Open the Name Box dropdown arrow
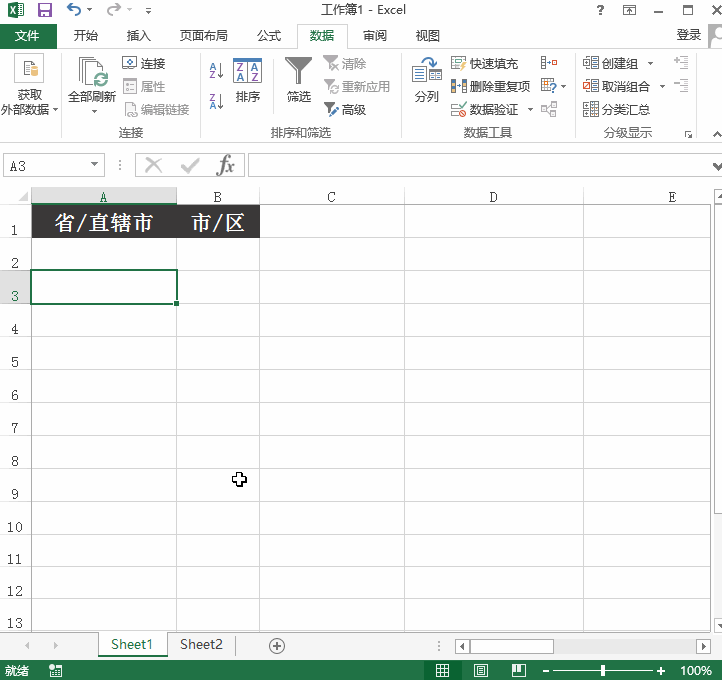The height and width of the screenshot is (680, 722). point(95,166)
